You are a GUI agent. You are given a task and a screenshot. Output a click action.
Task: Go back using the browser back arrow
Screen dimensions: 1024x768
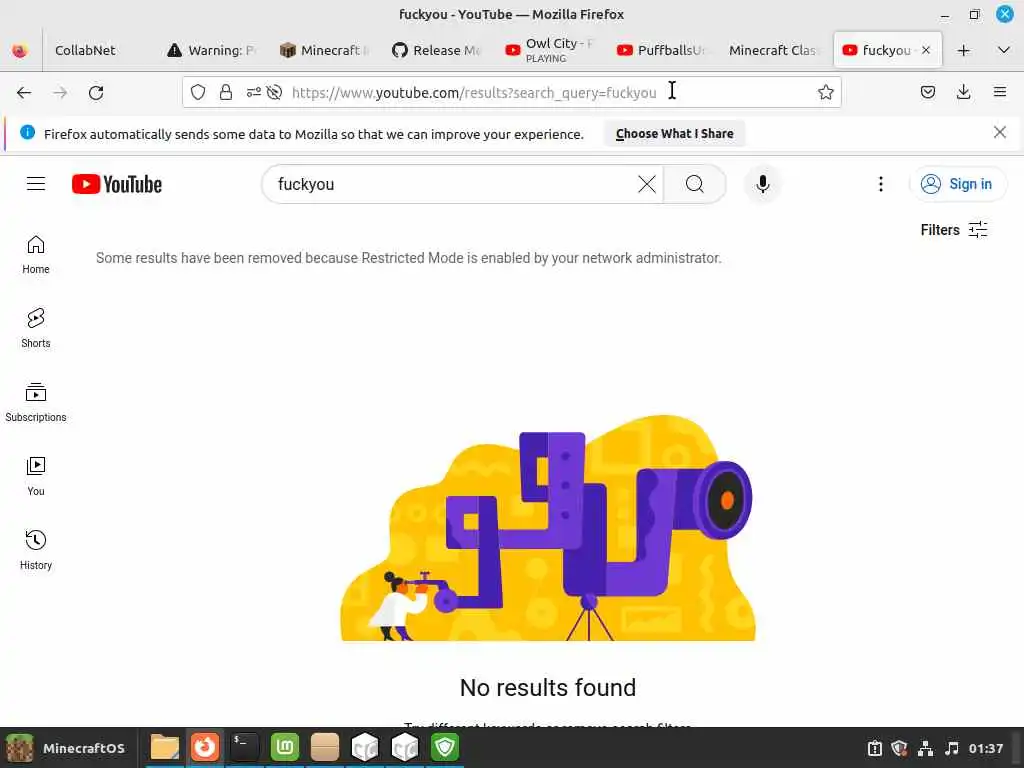[24, 93]
